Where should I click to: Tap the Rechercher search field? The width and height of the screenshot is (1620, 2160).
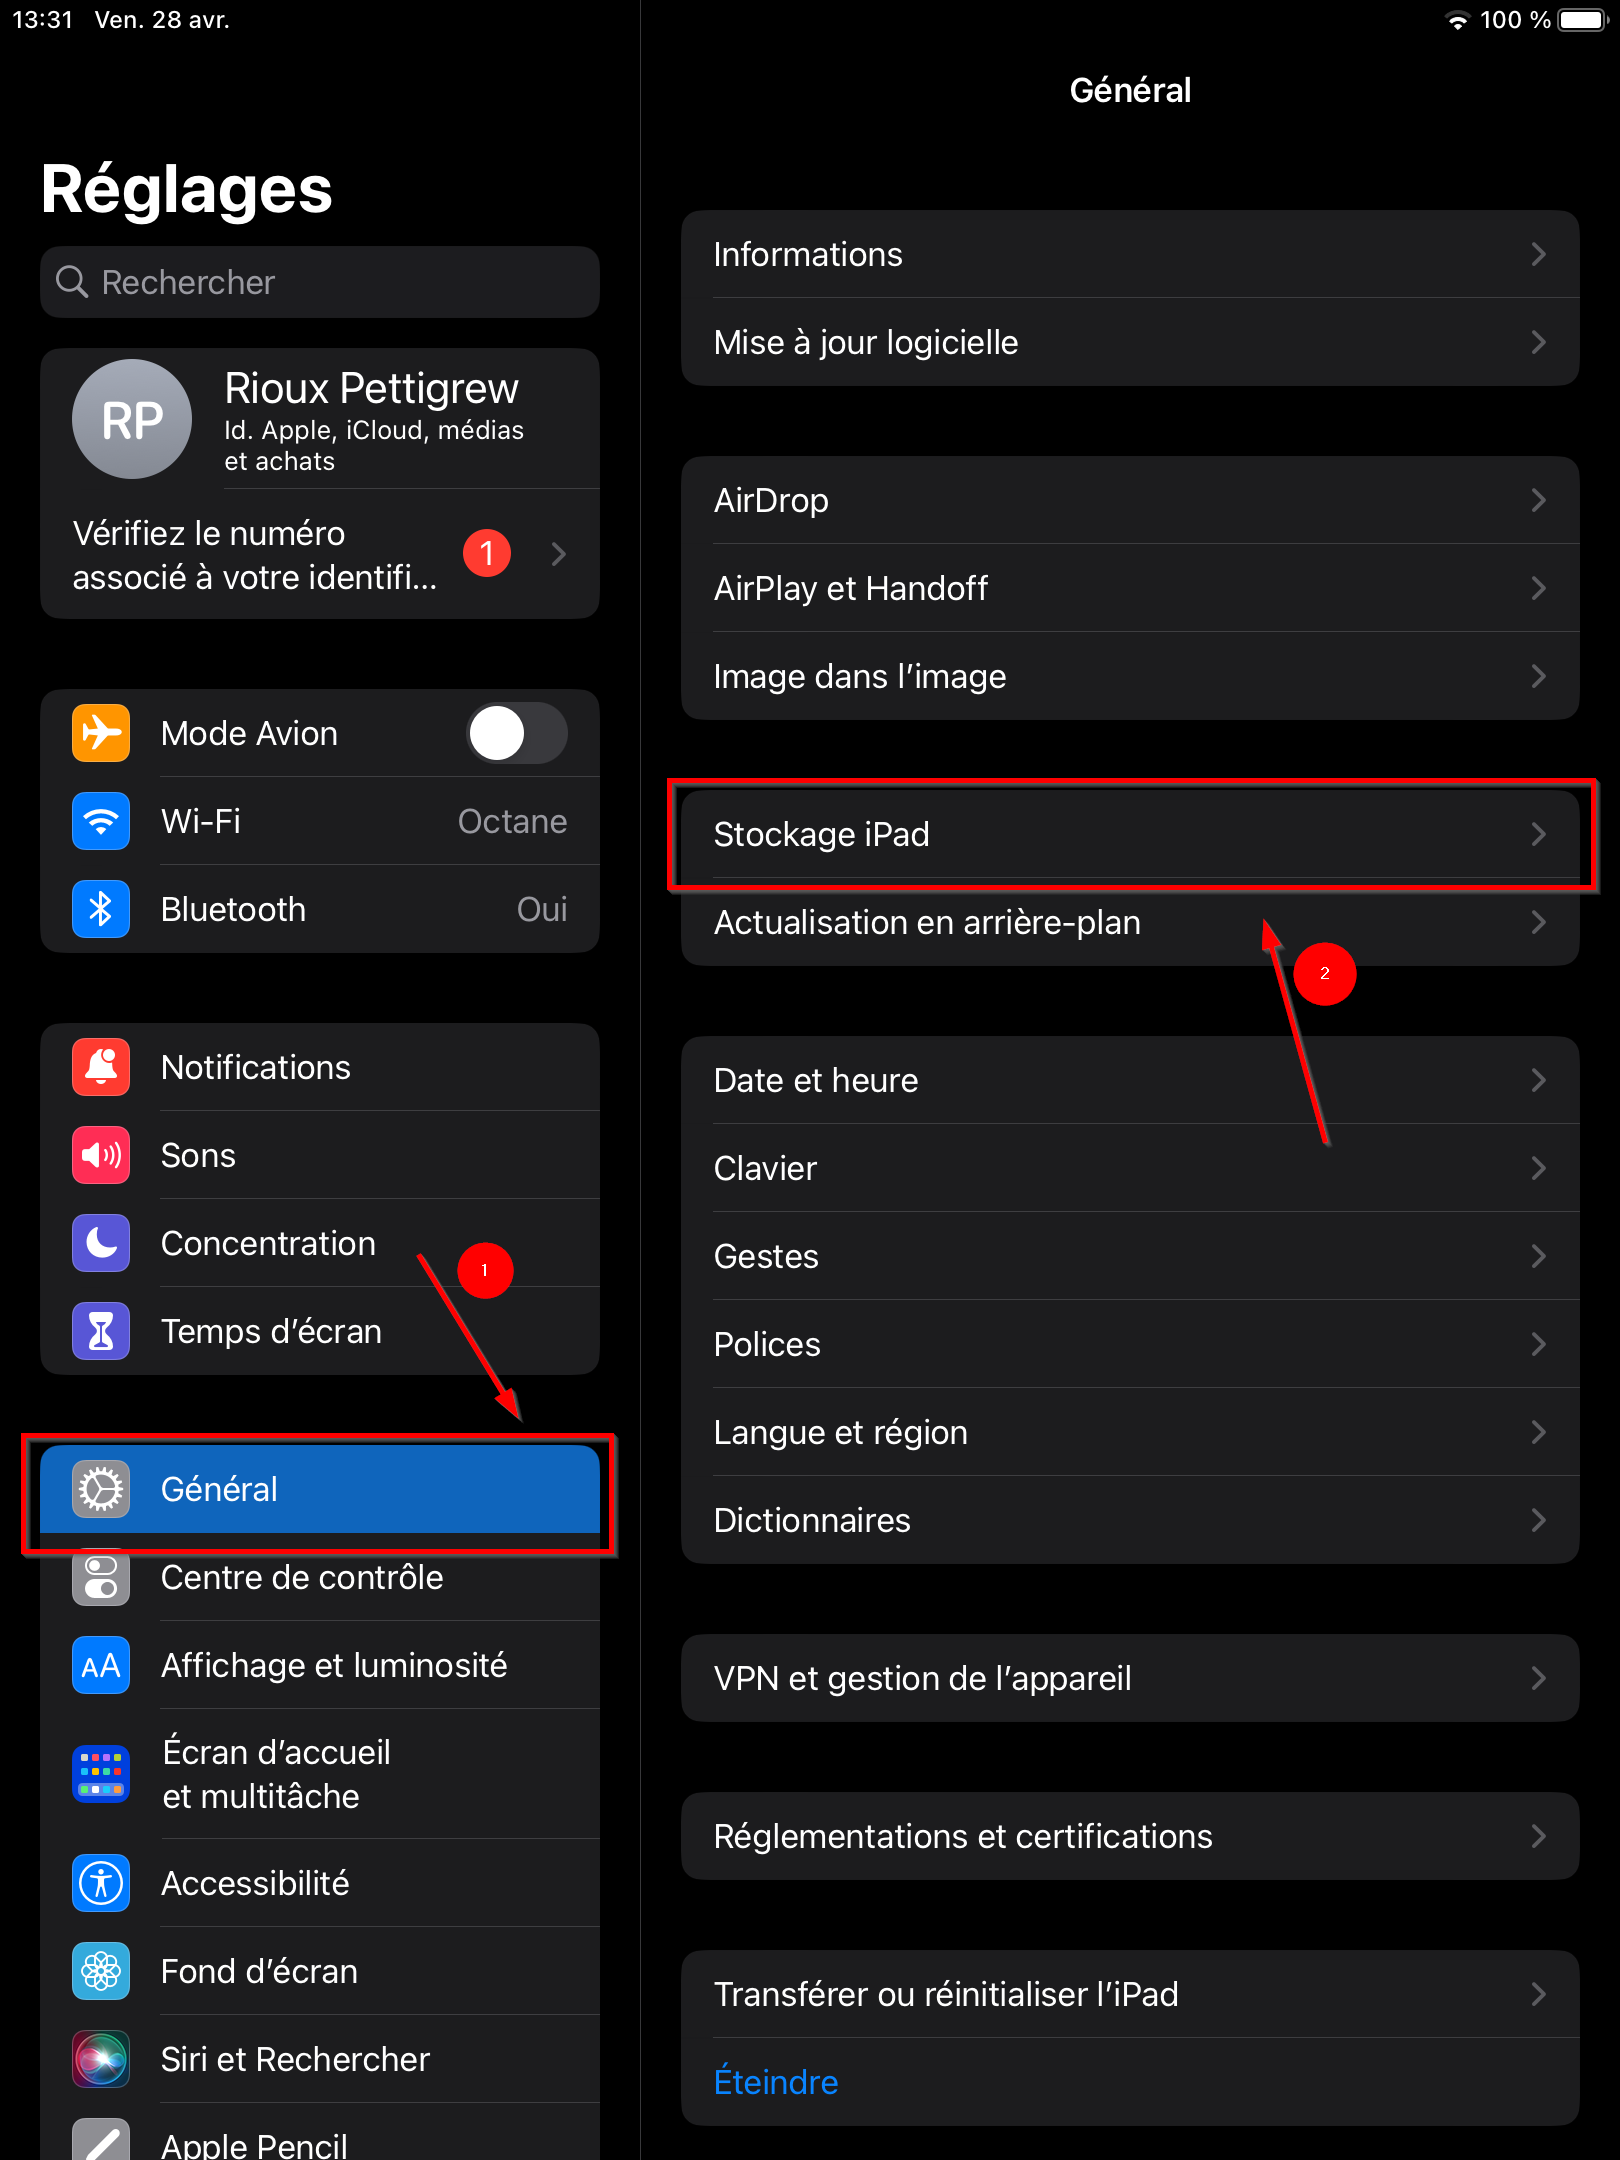pyautogui.click(x=320, y=282)
